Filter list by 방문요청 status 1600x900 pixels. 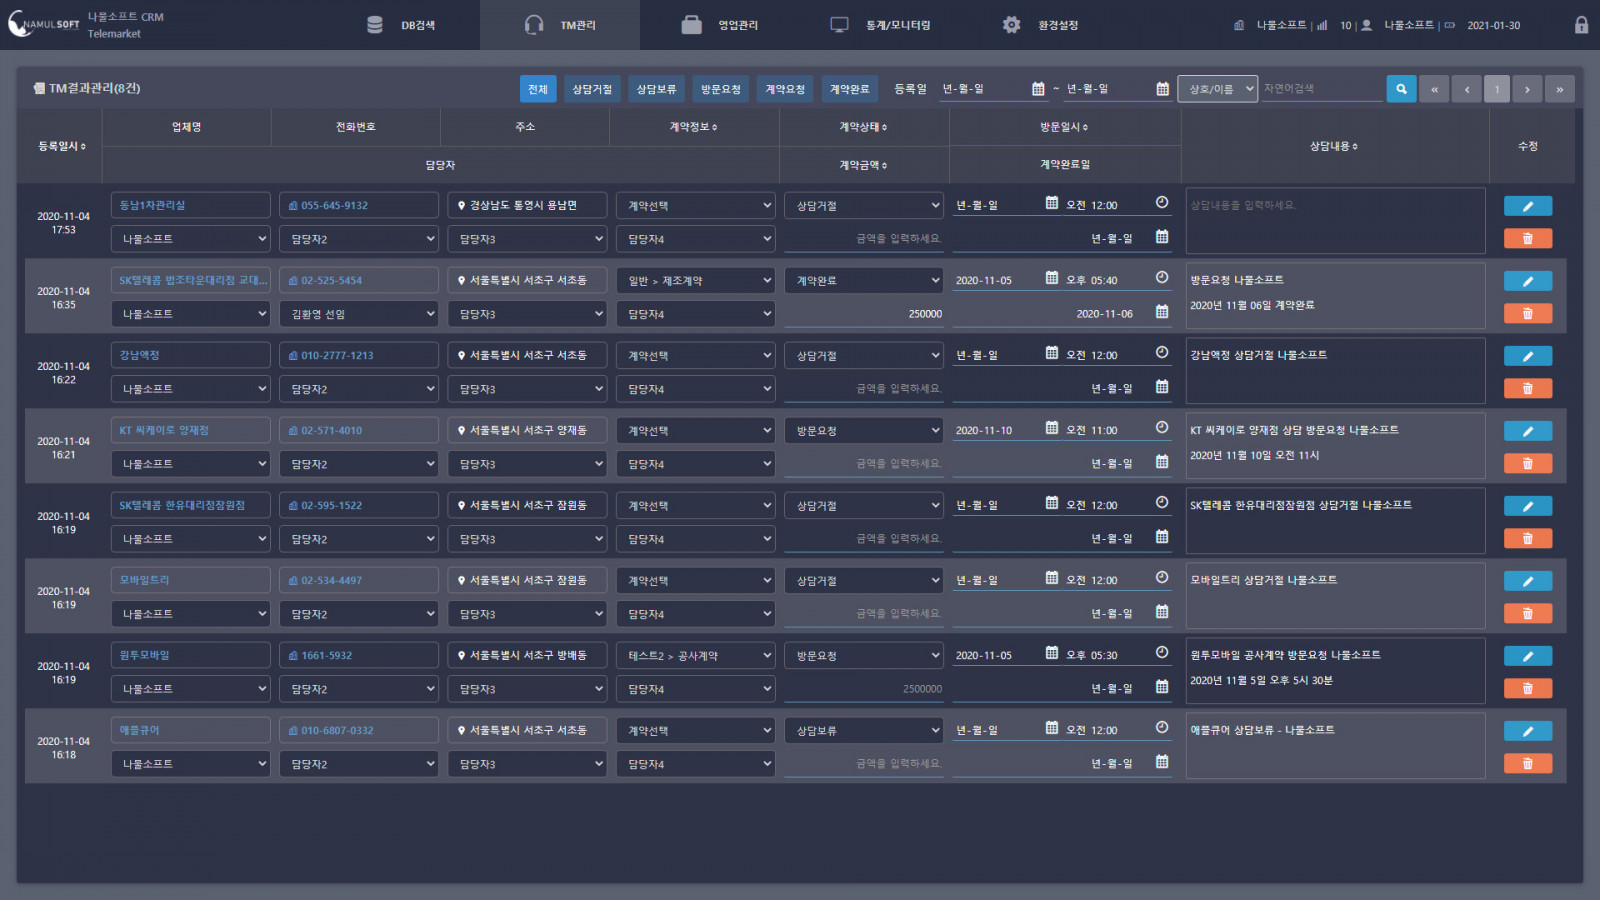tap(720, 89)
